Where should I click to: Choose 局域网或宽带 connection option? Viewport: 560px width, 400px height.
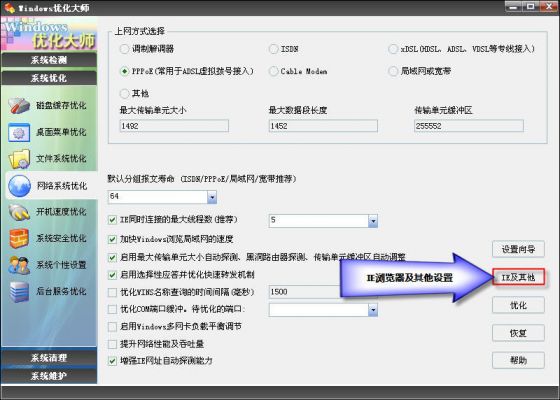pos(393,71)
